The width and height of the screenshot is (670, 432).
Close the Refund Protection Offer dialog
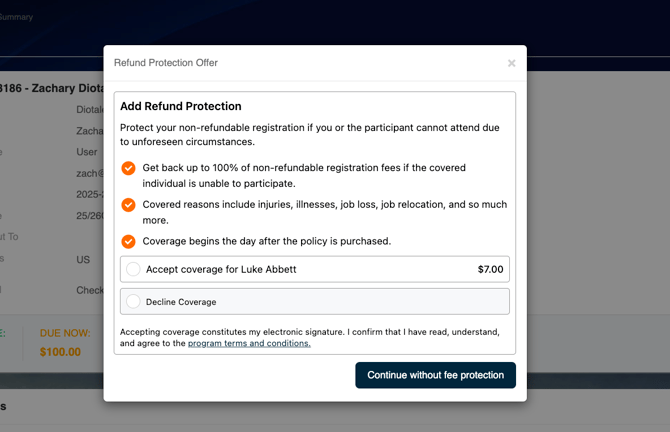511,63
